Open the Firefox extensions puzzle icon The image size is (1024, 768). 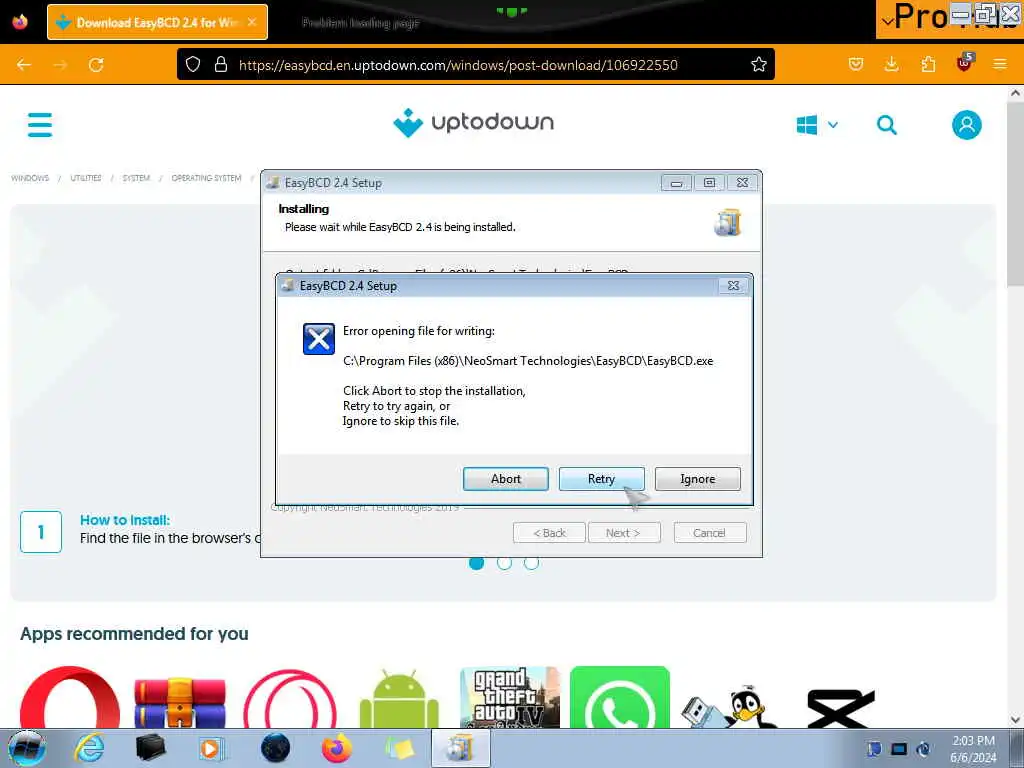[x=928, y=65]
